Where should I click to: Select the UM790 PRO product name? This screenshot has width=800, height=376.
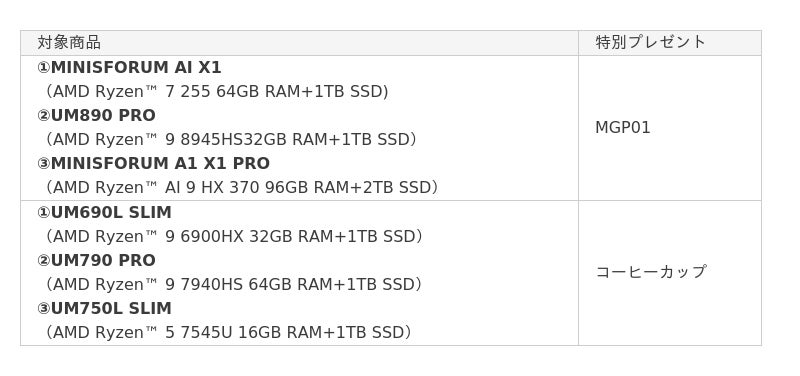[x=103, y=261]
